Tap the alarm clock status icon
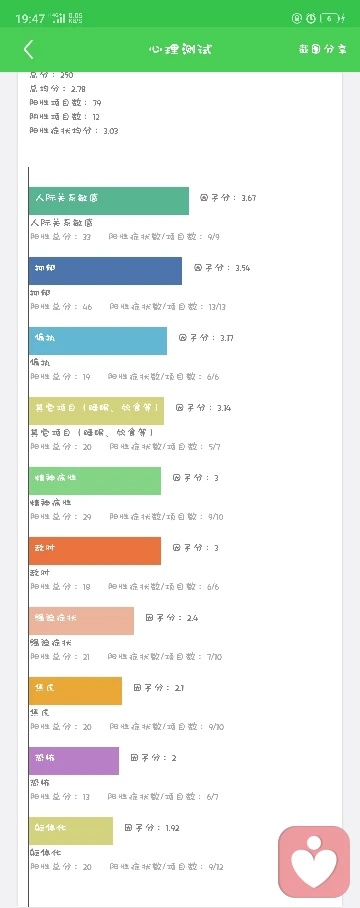 (311, 19)
